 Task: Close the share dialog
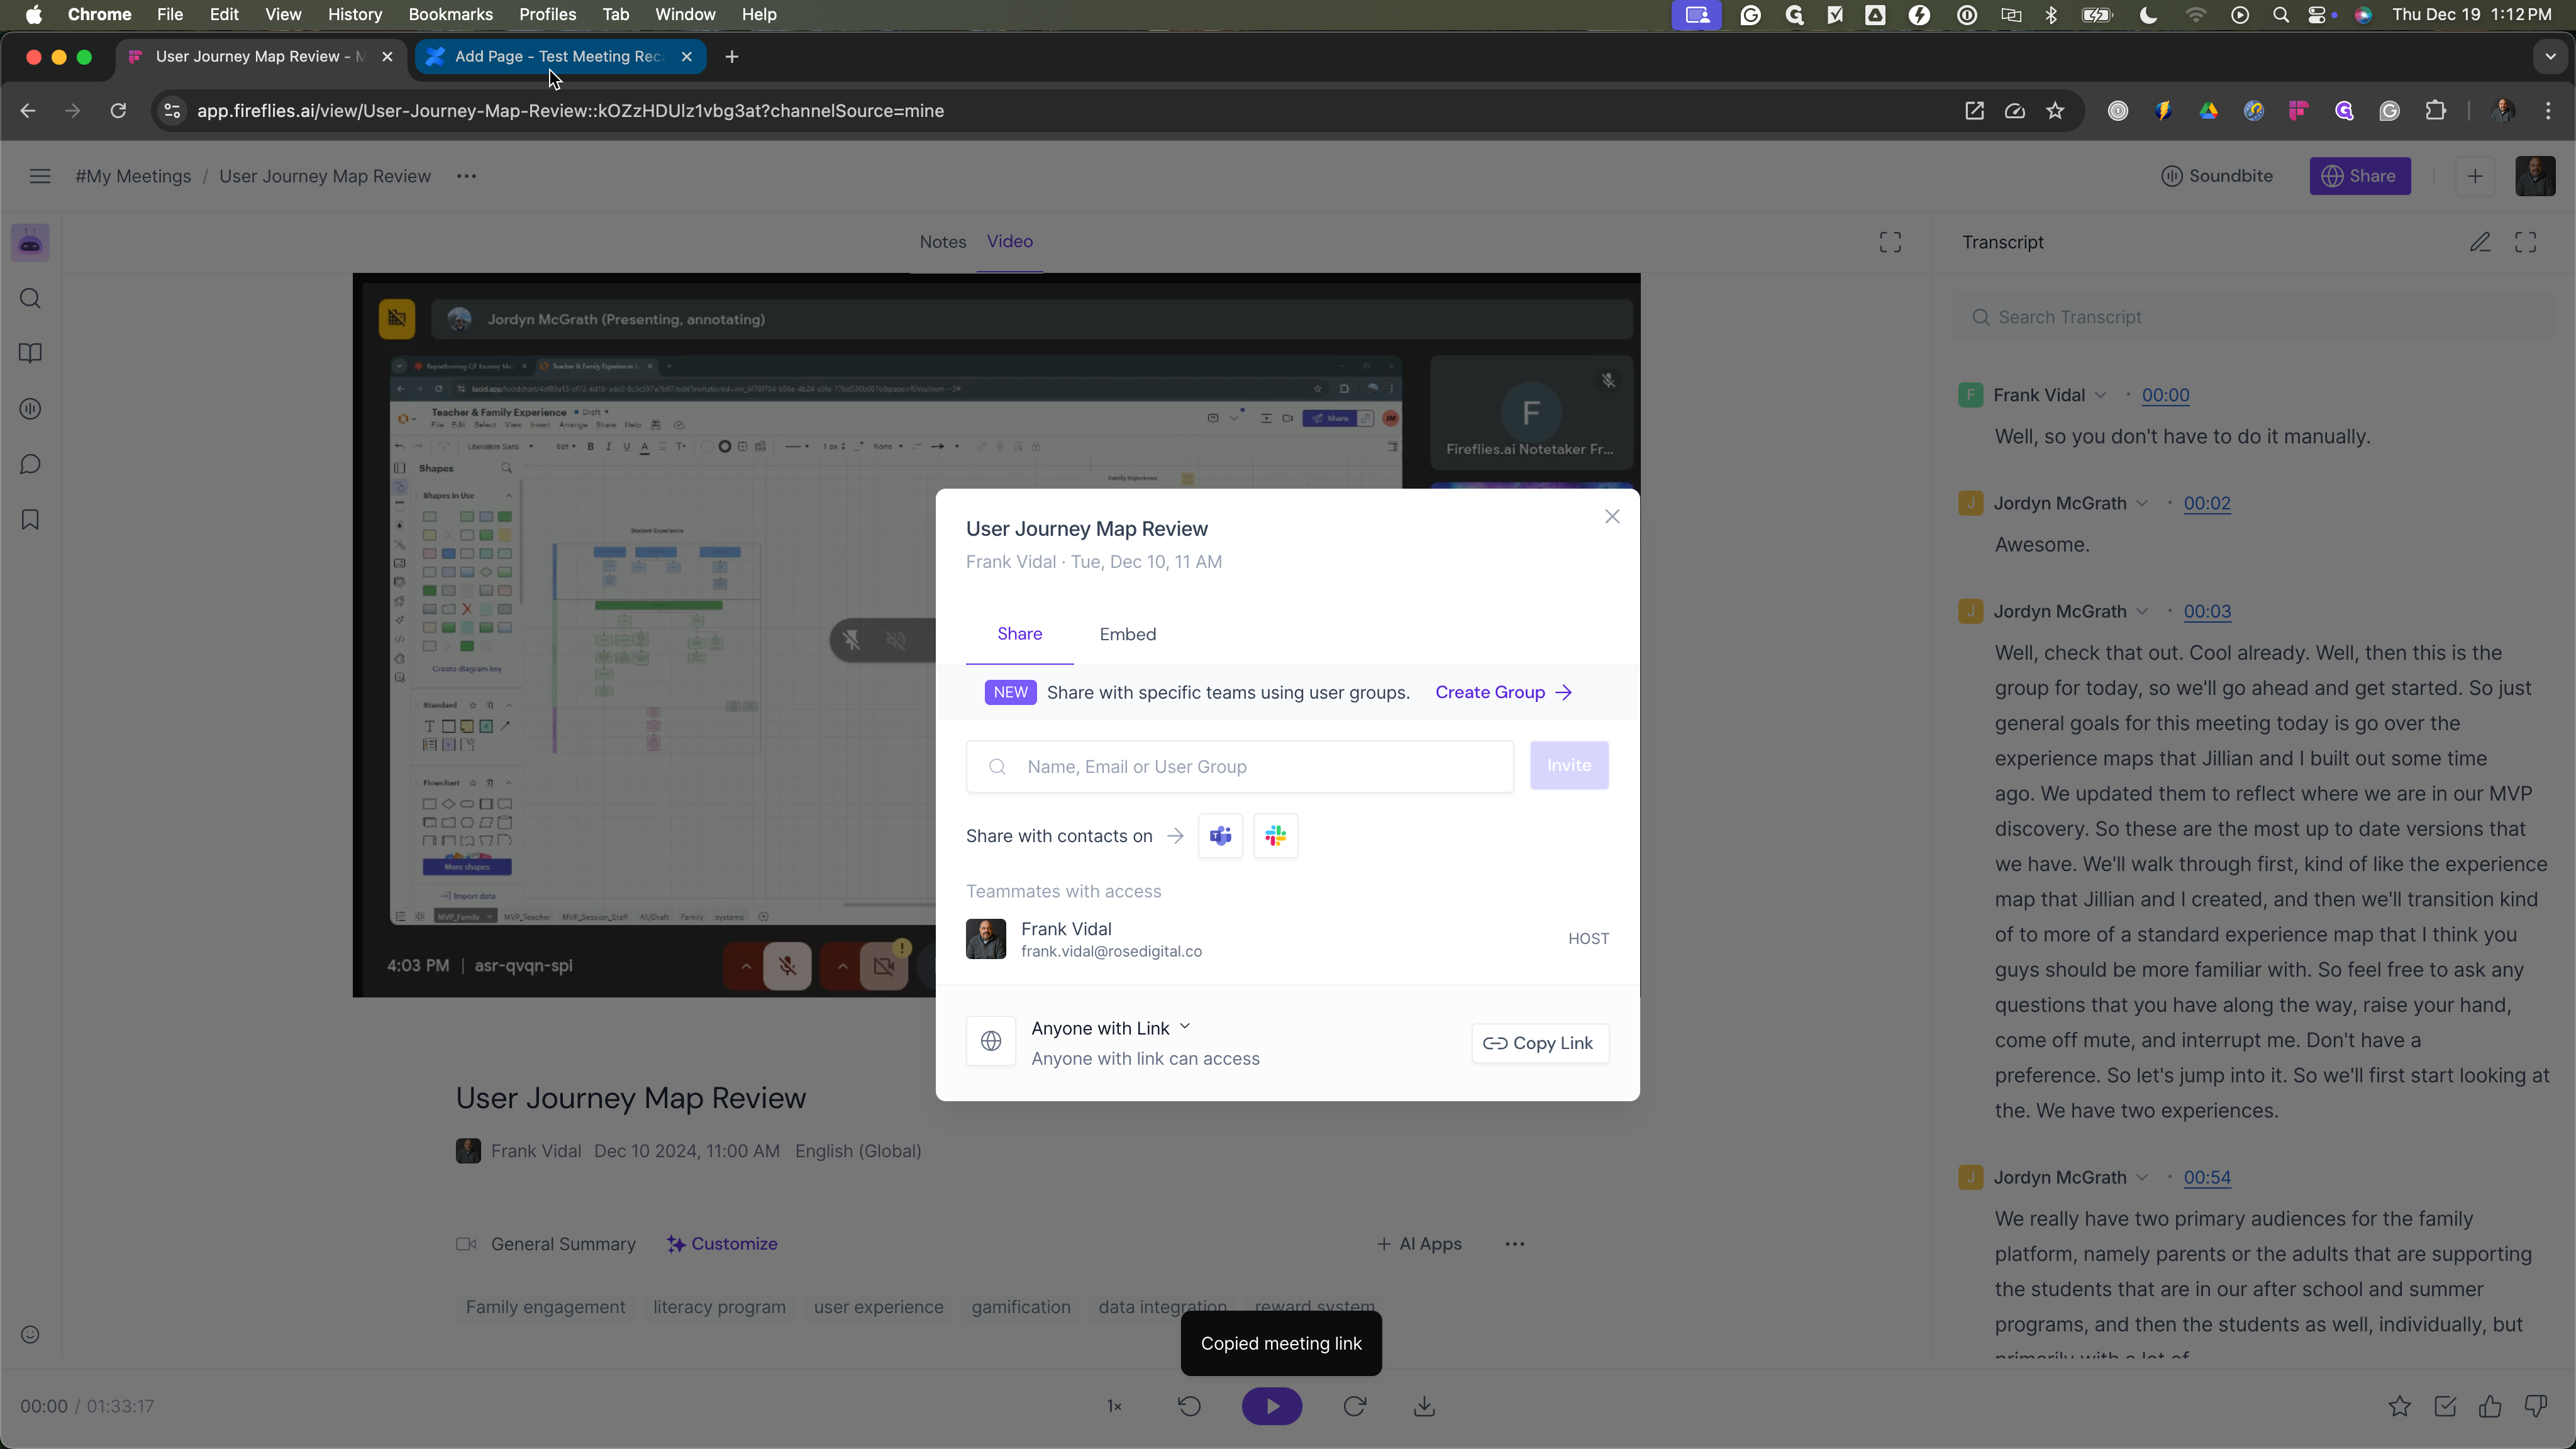tap(1612, 517)
